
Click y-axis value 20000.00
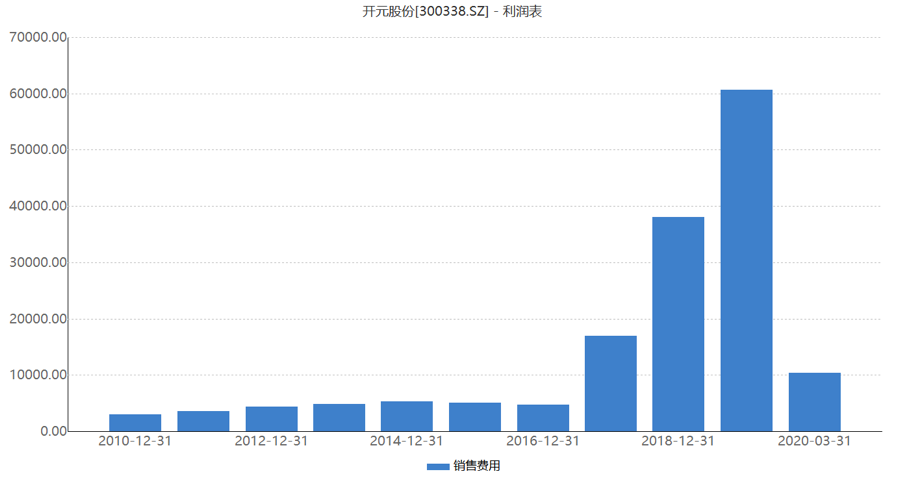(38, 319)
